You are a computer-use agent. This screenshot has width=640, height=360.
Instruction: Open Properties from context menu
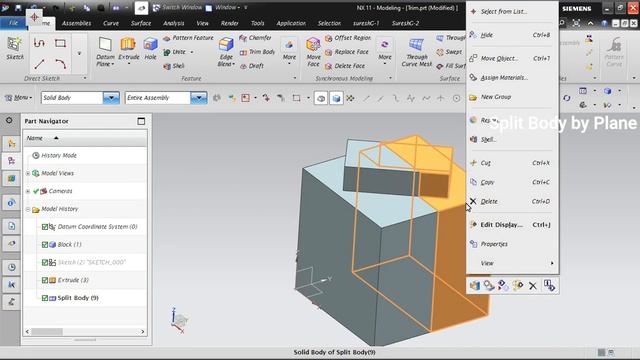[x=512, y=244]
